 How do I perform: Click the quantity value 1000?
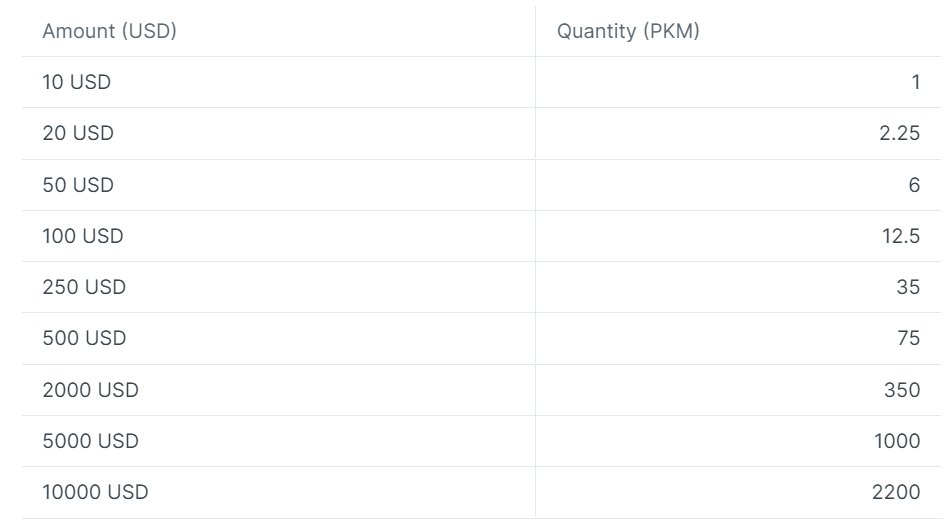tap(897, 440)
